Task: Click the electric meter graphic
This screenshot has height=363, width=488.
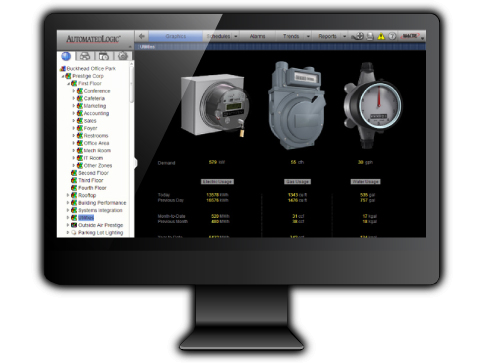Action: pyautogui.click(x=214, y=106)
